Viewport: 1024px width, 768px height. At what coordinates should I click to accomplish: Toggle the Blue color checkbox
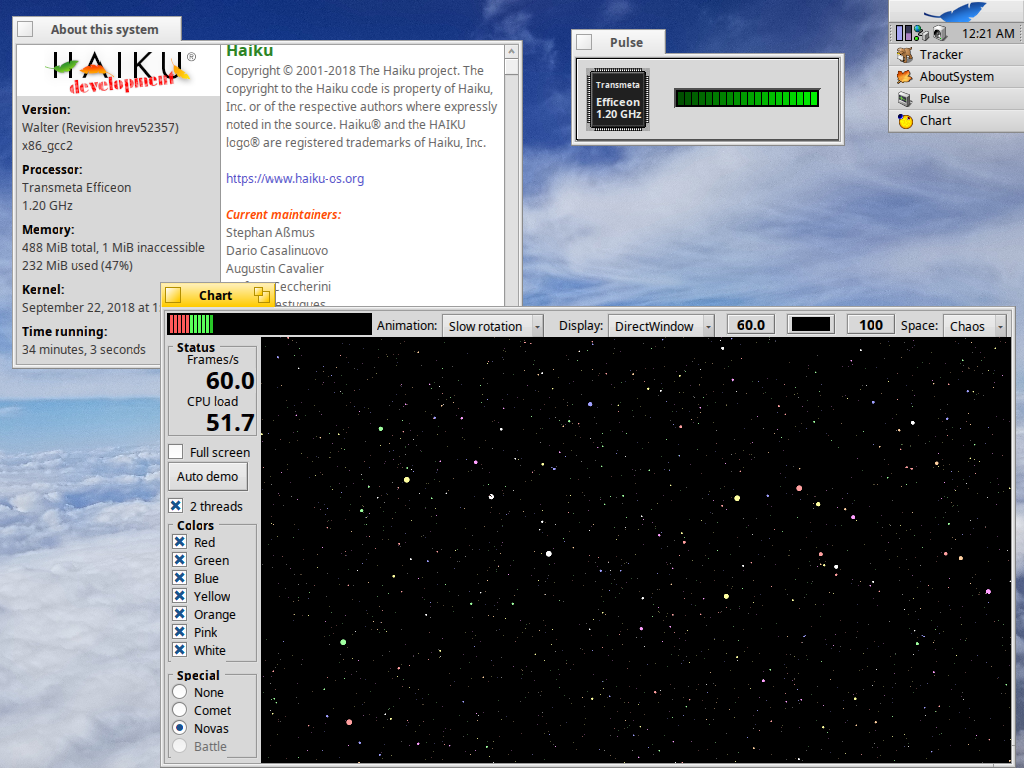tap(180, 577)
